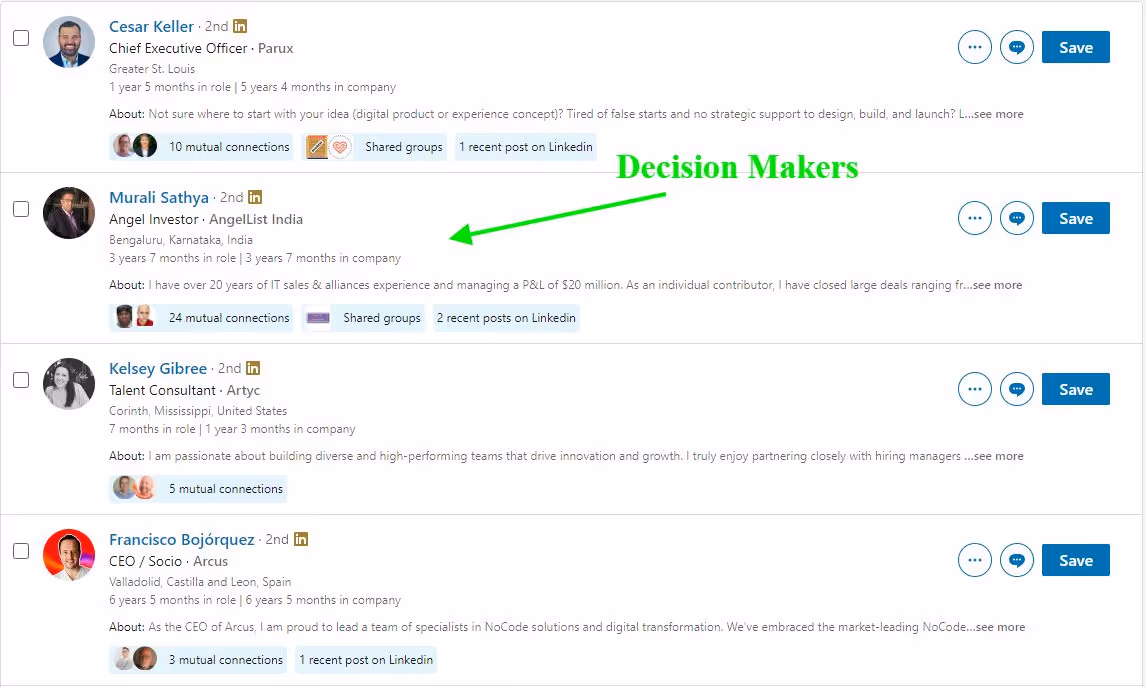Open the overflow menu on Francisco Bojórquez's row
Screen dimensions: 1146x687
pos(974,560)
